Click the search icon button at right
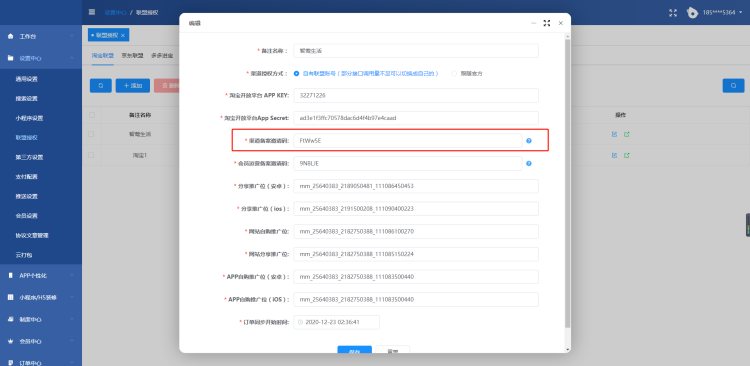Viewport: 750px width, 366px height. pyautogui.click(x=733, y=86)
